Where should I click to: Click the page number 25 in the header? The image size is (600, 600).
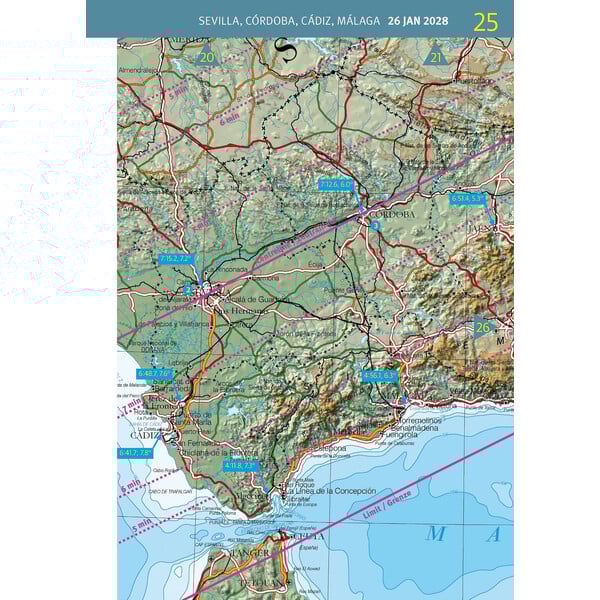[486, 22]
